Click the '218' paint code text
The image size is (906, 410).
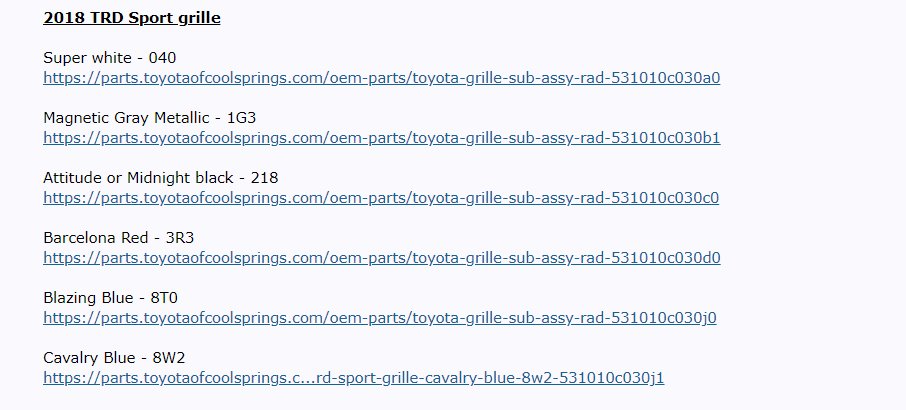[264, 178]
